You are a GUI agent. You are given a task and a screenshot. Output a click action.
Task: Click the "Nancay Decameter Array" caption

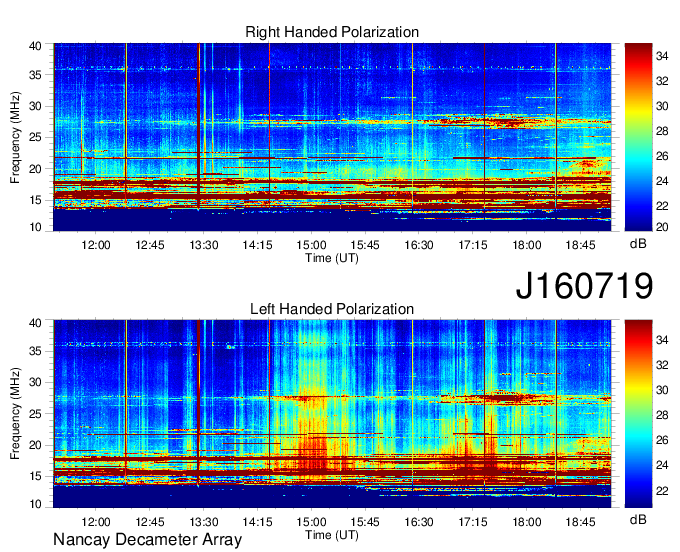coord(147,540)
